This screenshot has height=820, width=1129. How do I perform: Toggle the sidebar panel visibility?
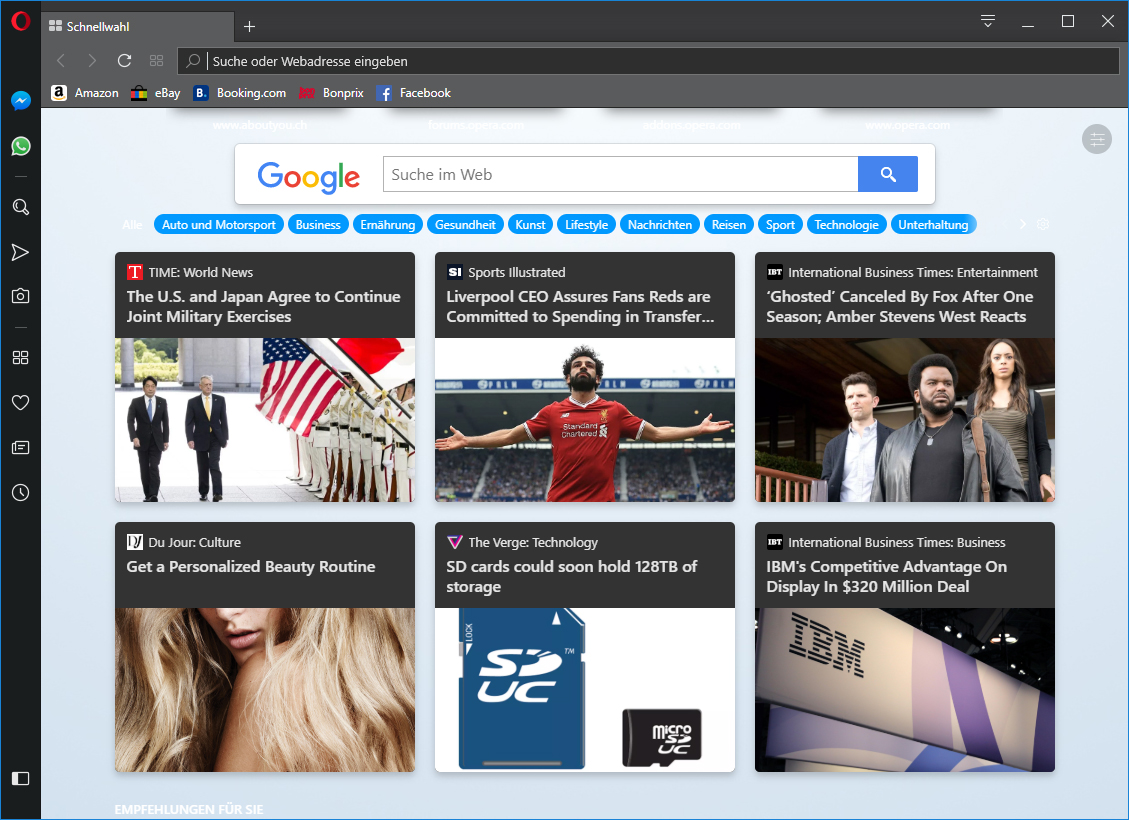tap(20, 778)
